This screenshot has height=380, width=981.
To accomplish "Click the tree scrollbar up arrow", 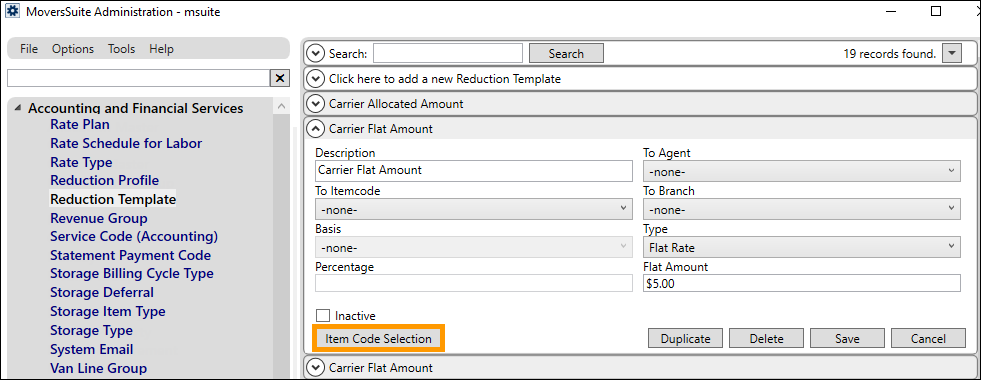I will [282, 107].
